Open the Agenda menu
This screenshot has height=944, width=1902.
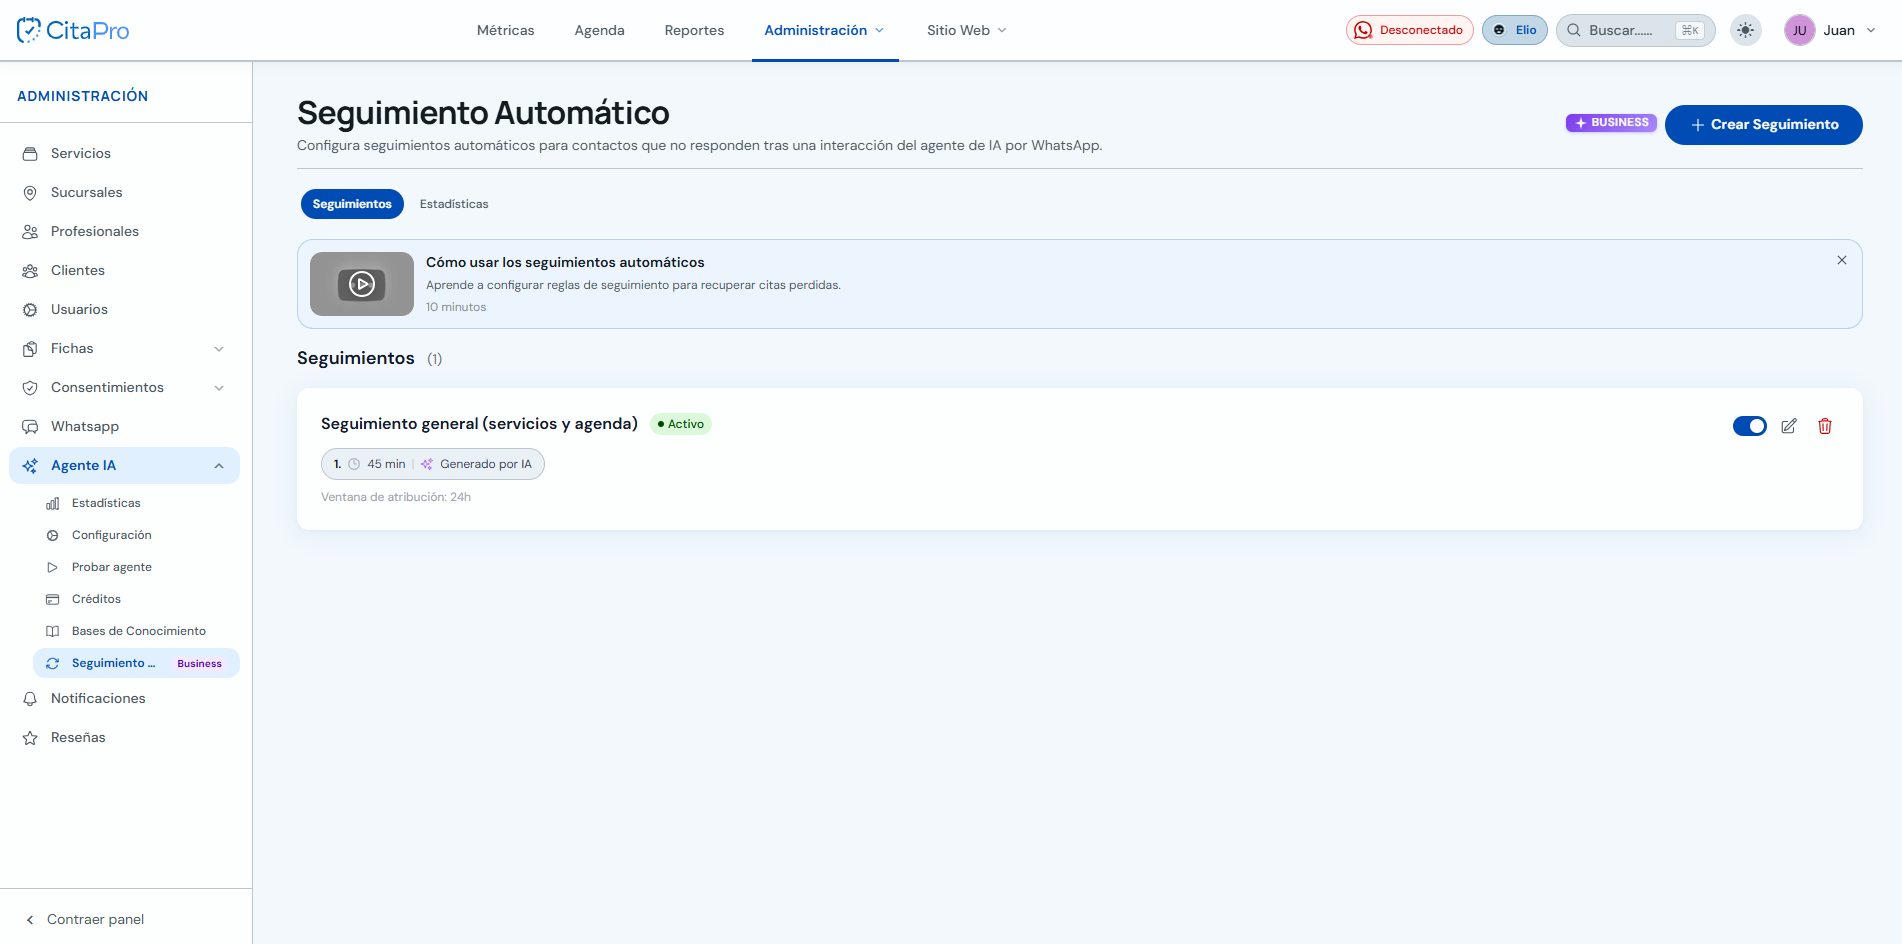point(599,30)
